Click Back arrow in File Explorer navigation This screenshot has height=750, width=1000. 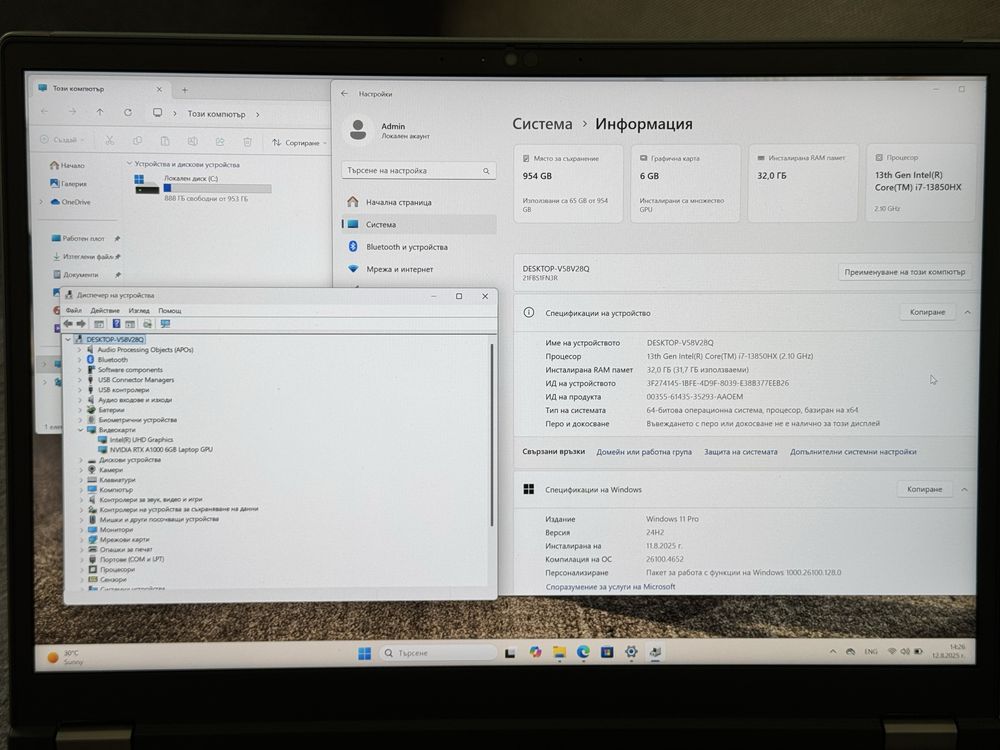[44, 112]
